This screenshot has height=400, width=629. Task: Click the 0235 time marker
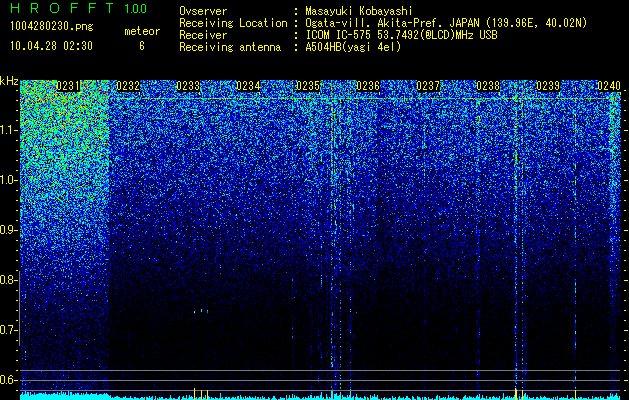pyautogui.click(x=308, y=86)
